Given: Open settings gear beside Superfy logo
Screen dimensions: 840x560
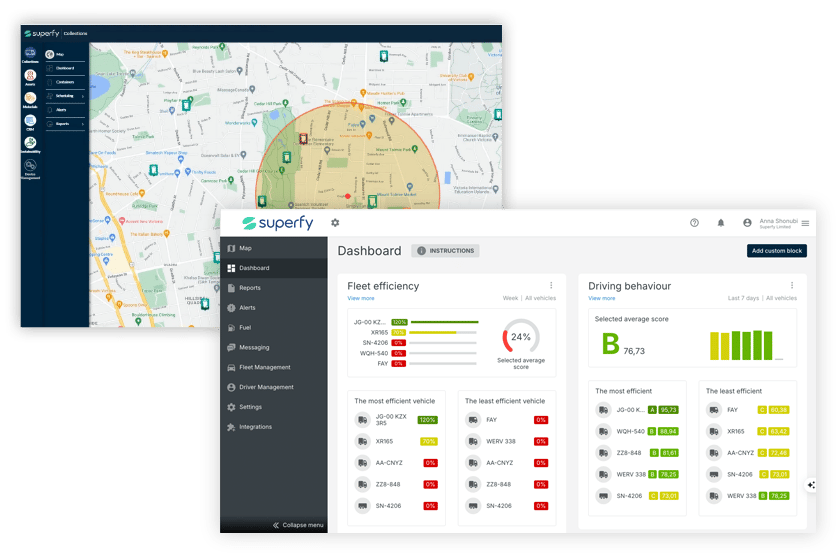Looking at the screenshot, I should (x=335, y=222).
